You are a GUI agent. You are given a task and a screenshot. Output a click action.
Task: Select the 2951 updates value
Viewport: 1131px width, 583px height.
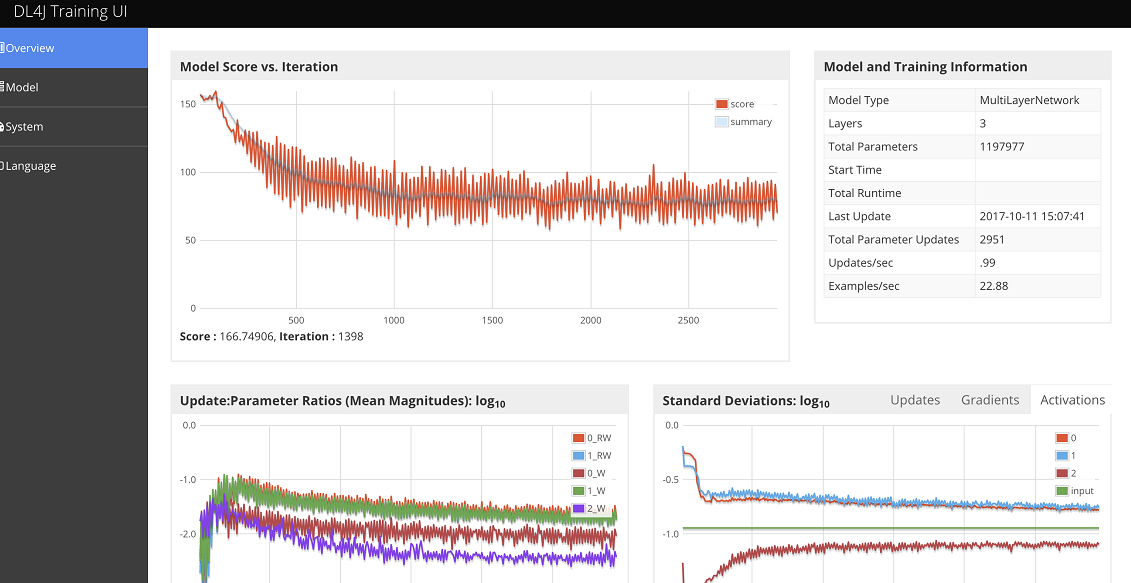[x=992, y=240]
